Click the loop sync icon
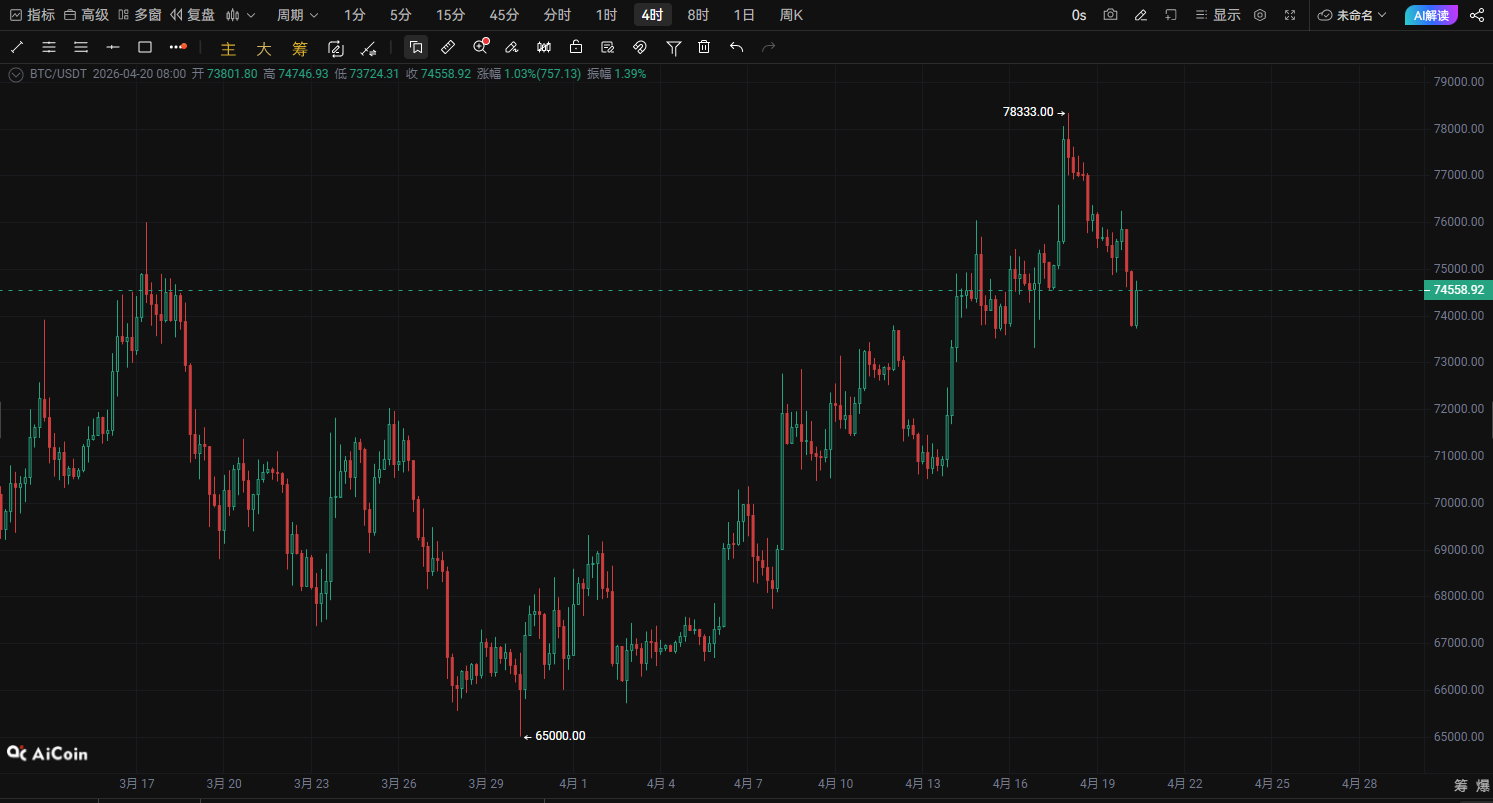This screenshot has height=803, width=1493. [336, 48]
